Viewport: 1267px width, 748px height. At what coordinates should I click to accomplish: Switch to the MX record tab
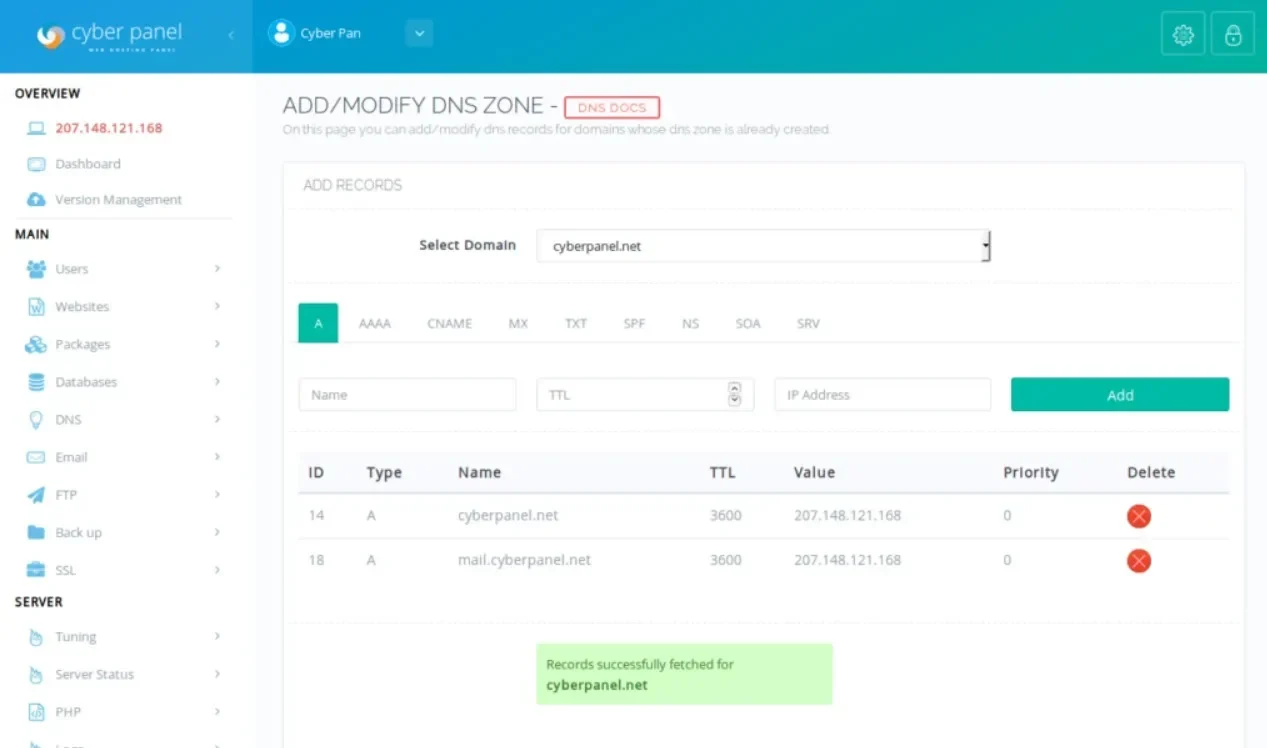[x=518, y=324]
